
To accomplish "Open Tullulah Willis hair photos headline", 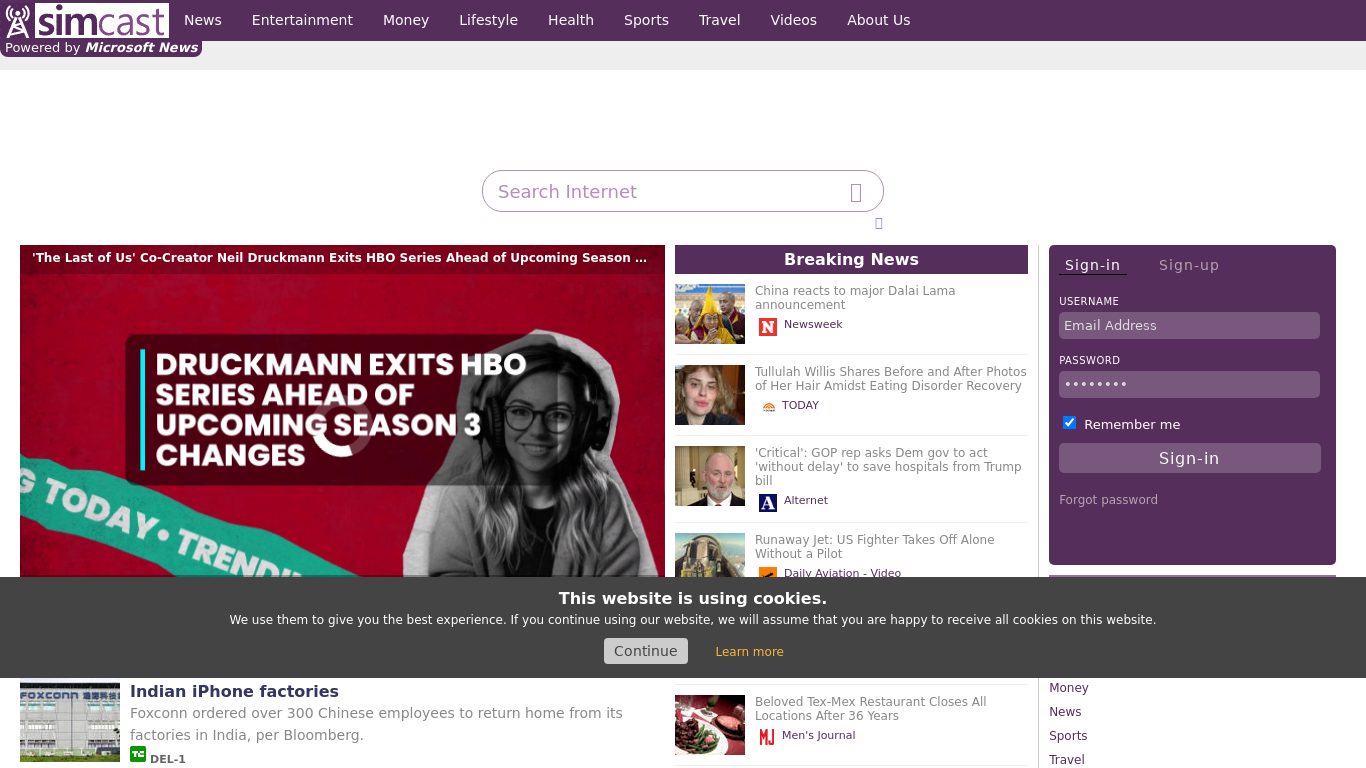I will point(890,379).
